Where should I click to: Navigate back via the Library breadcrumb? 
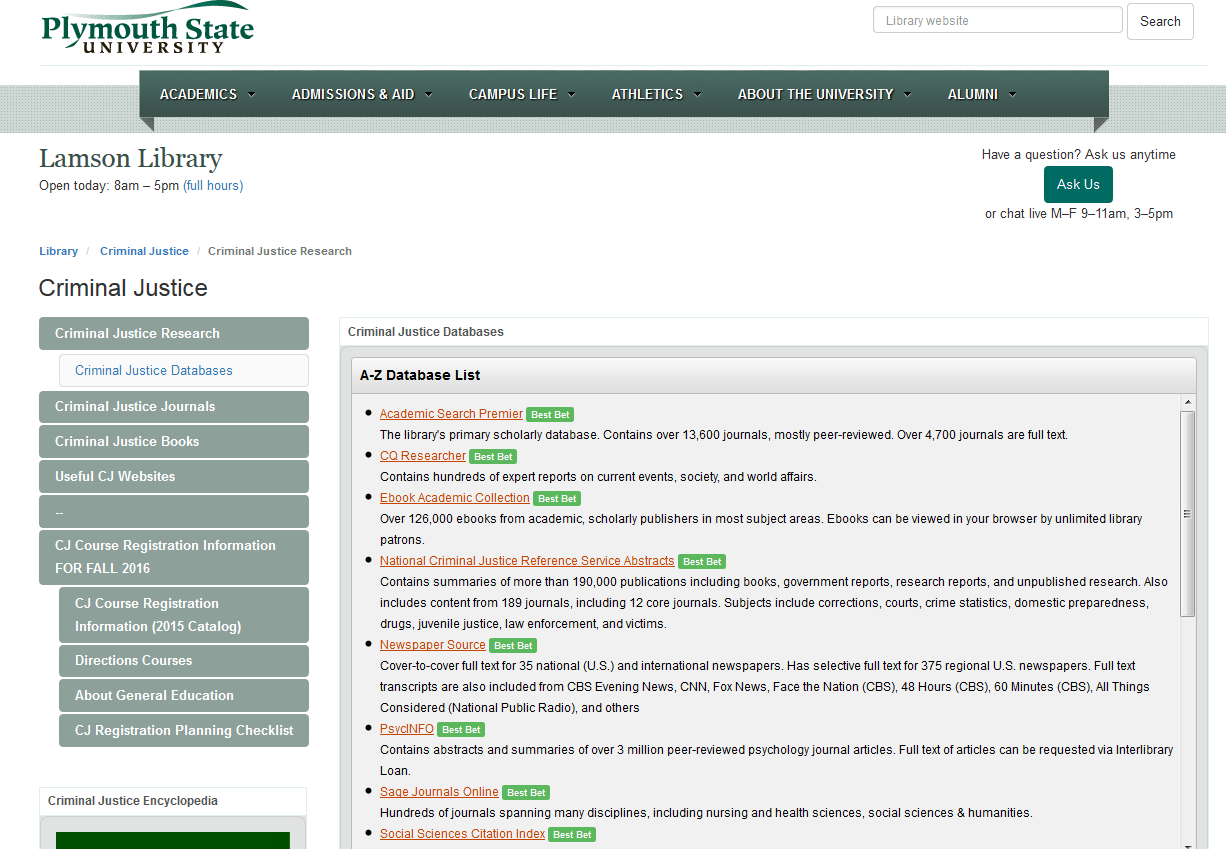click(x=58, y=250)
